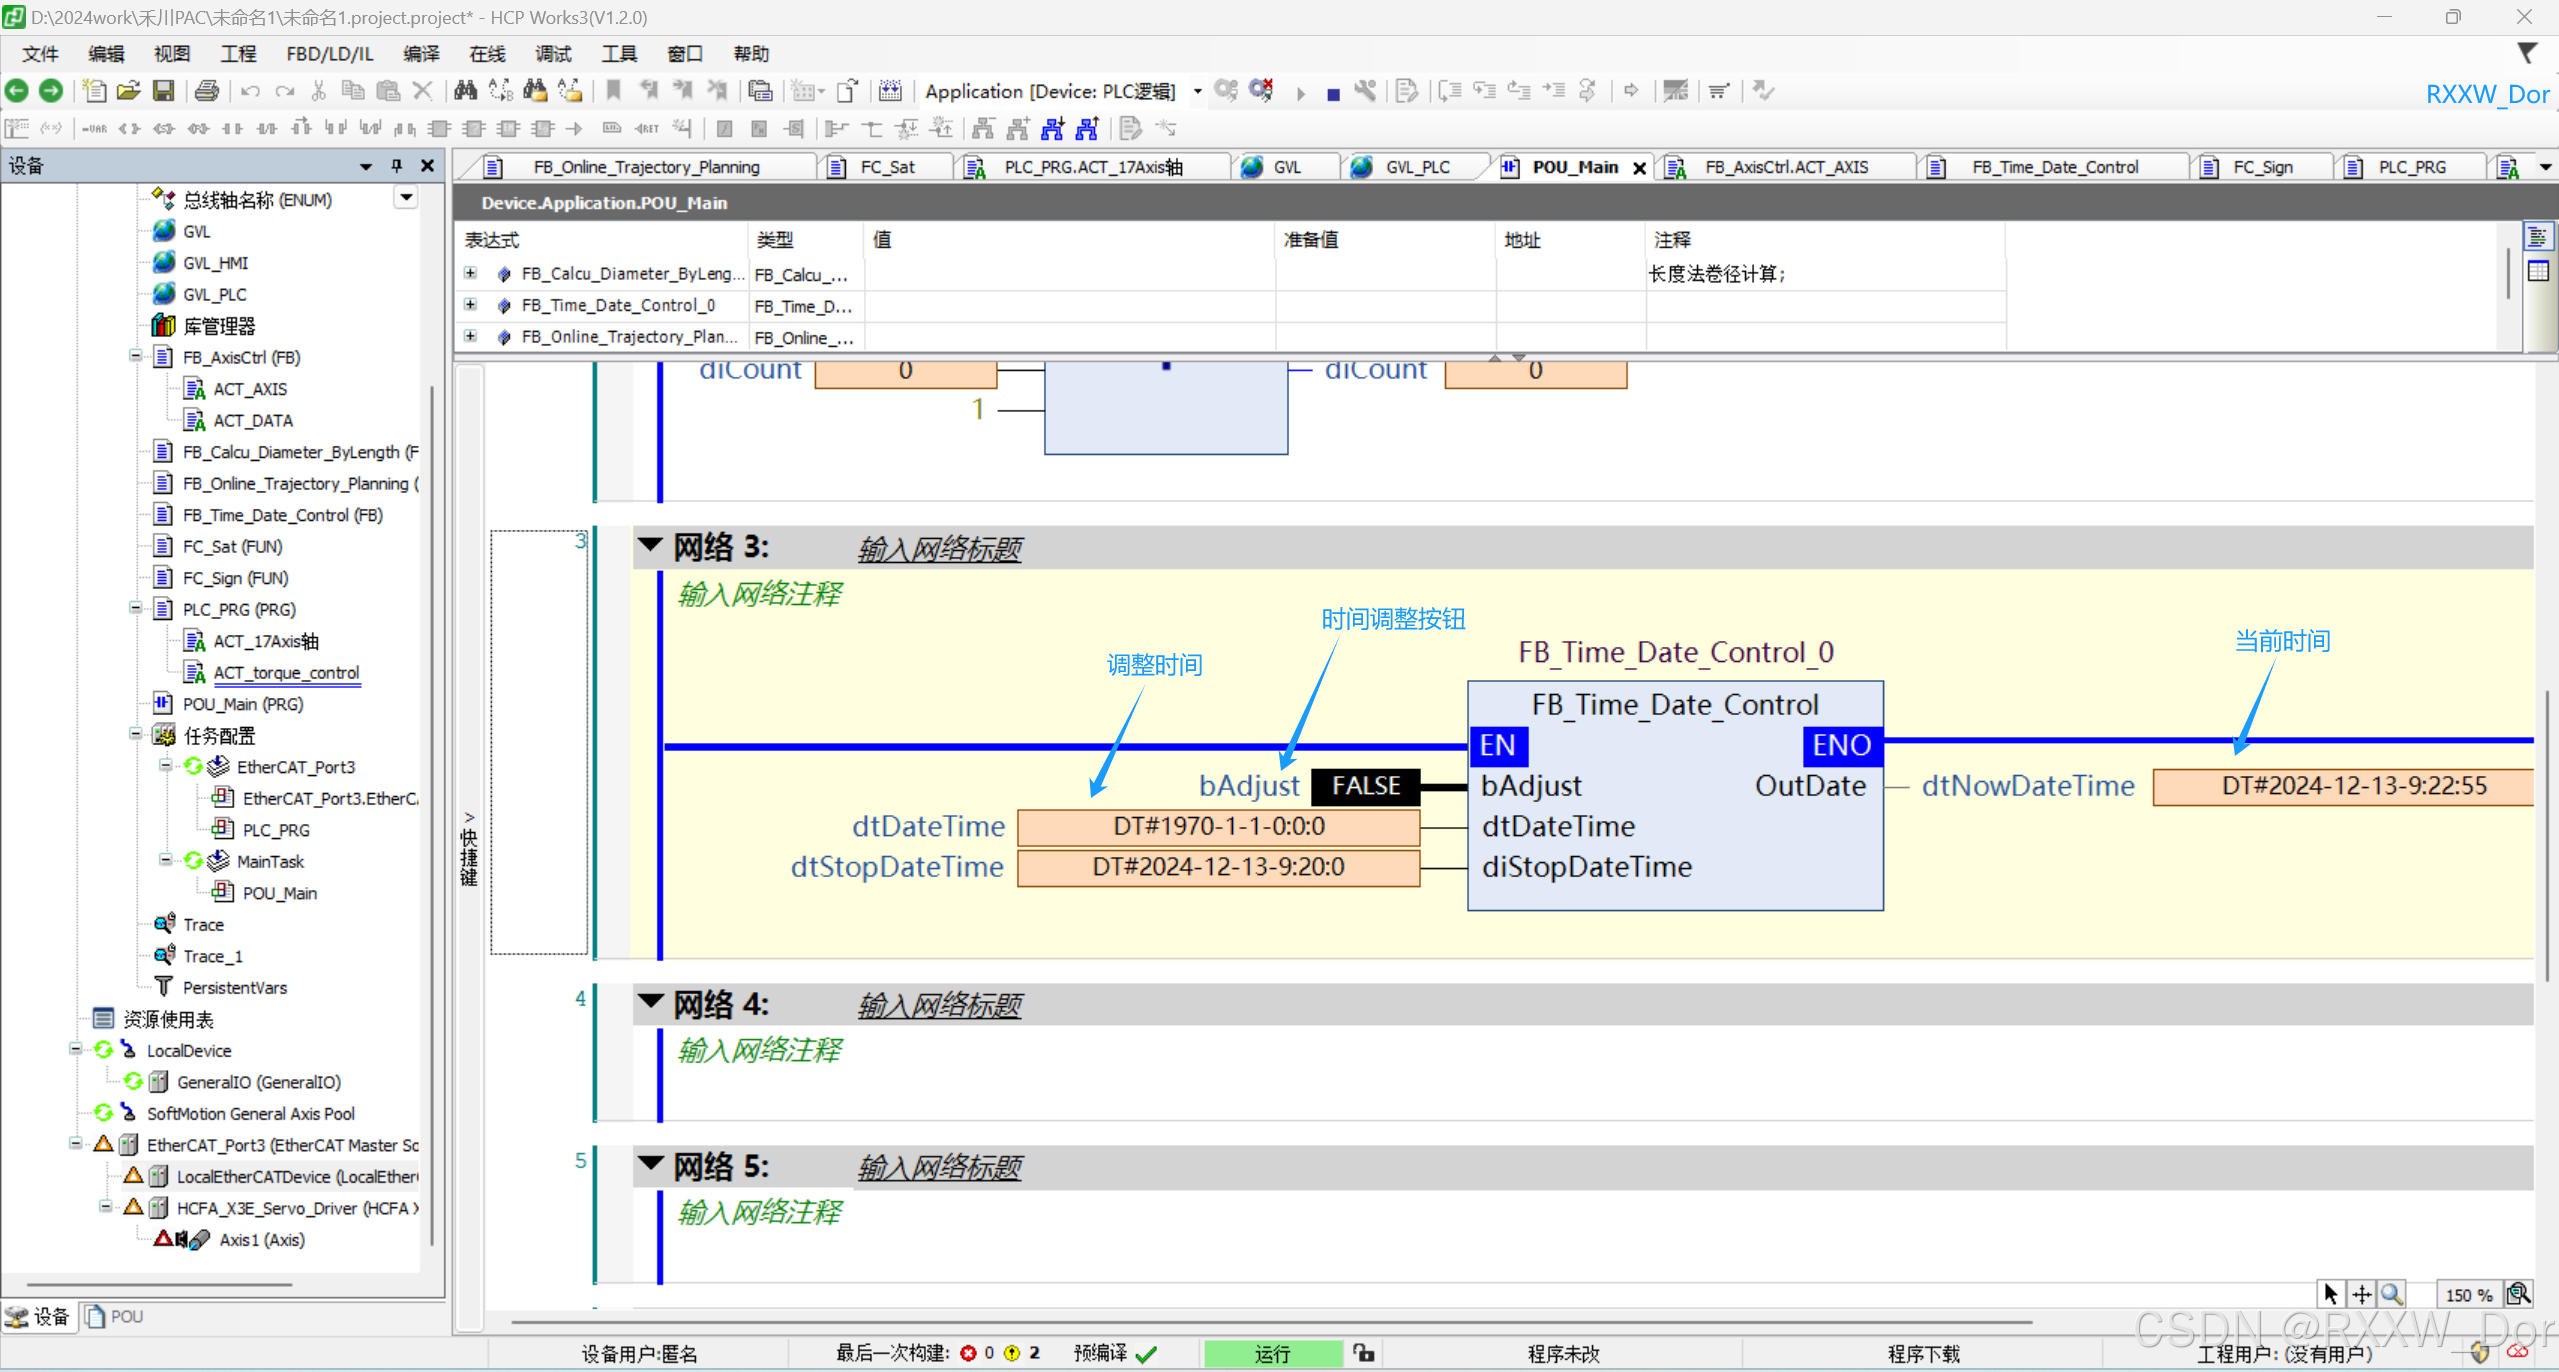Open the find/search binoculars icon
This screenshot has height=1372, width=2559.
click(x=464, y=90)
